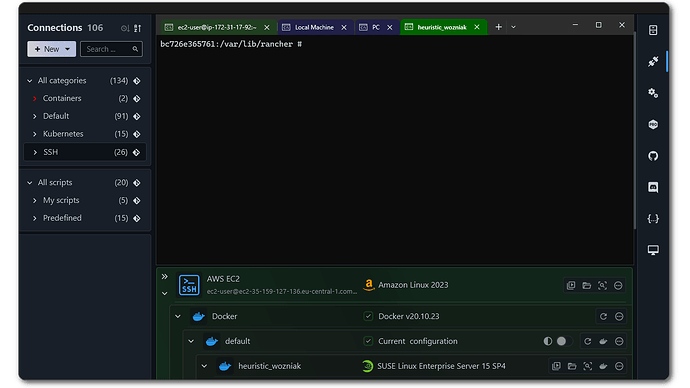Open the GitHub icon in right sidebar
690x388 pixels.
pyautogui.click(x=653, y=156)
